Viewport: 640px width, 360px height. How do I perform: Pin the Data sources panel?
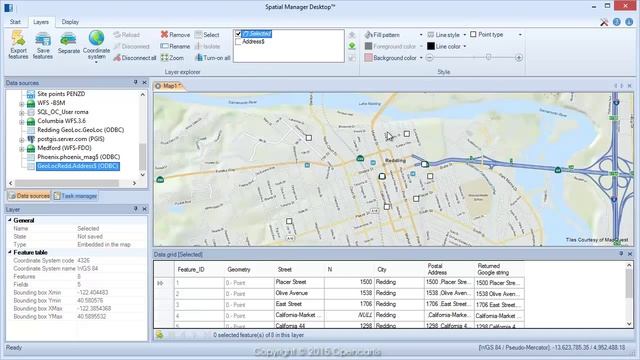coord(136,82)
